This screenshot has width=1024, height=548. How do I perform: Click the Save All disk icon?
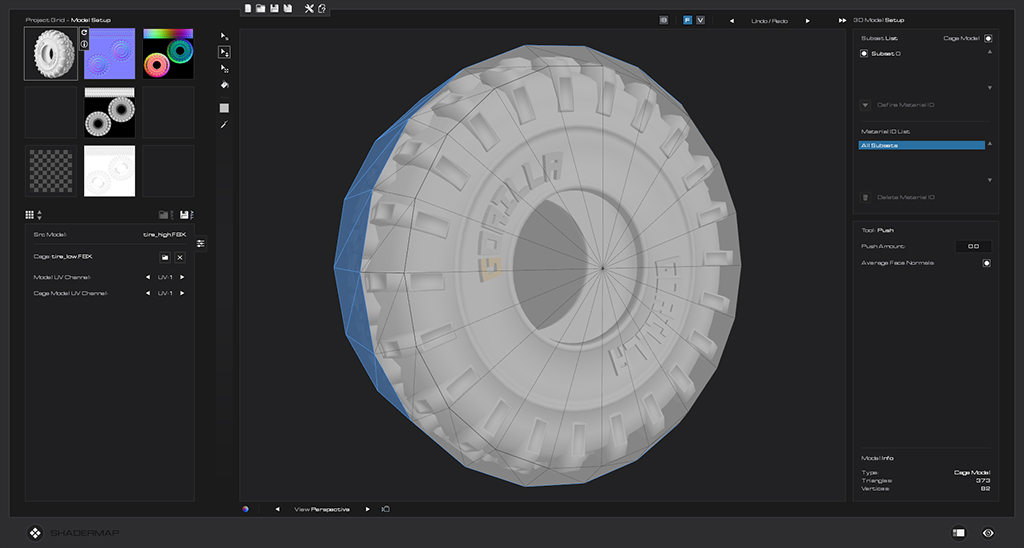tap(187, 214)
